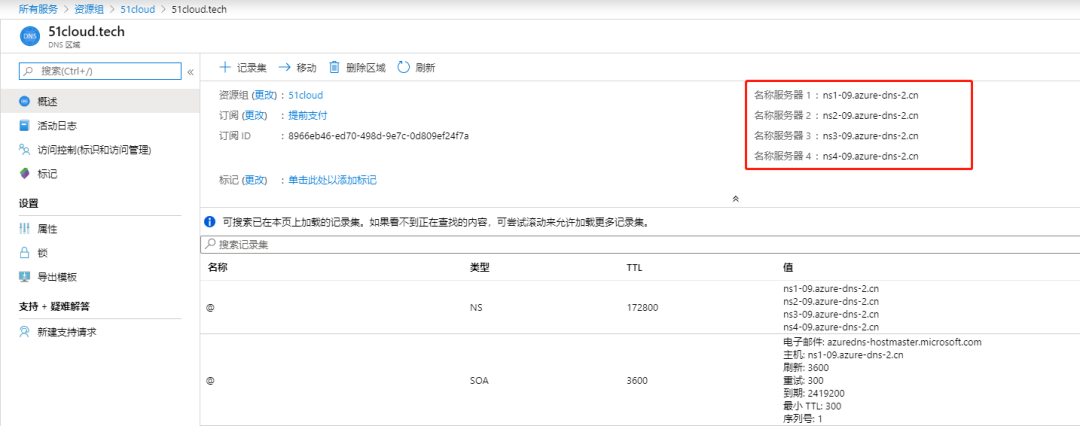The image size is (1080, 426).
Task: Click the 移动 toolbar label
Action: (307, 68)
